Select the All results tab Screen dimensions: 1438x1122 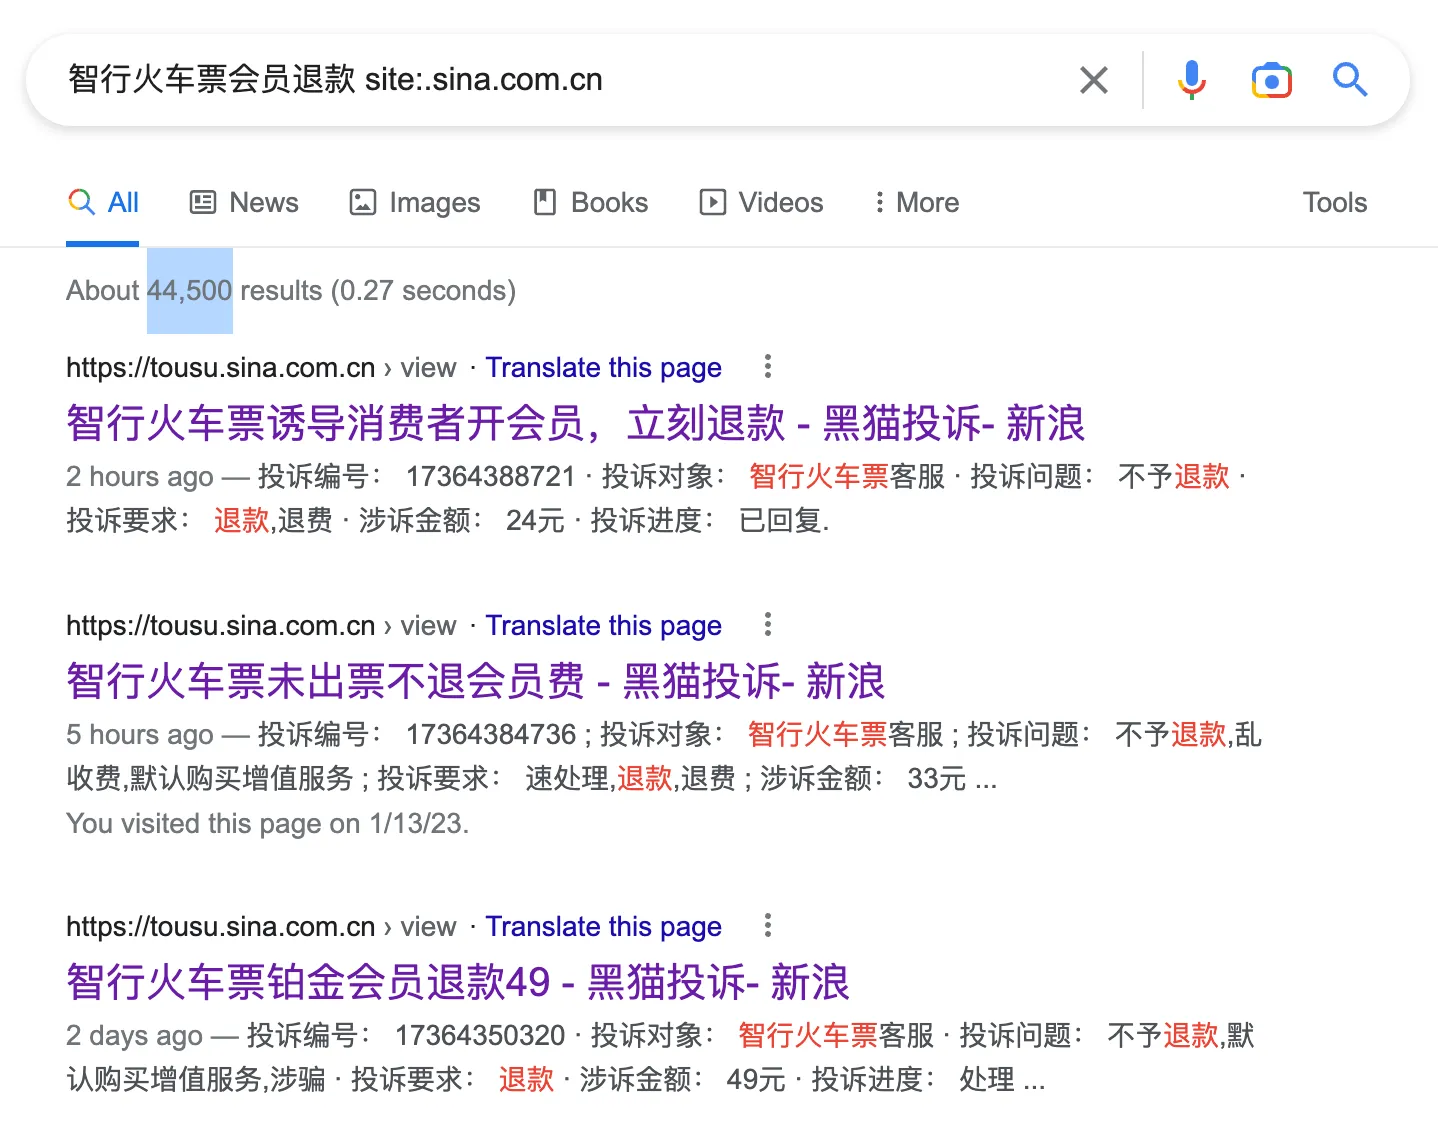[x=103, y=203]
